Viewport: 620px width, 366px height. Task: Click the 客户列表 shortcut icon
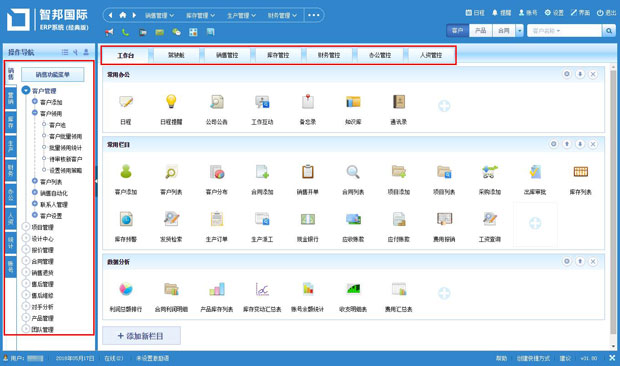pos(171,172)
